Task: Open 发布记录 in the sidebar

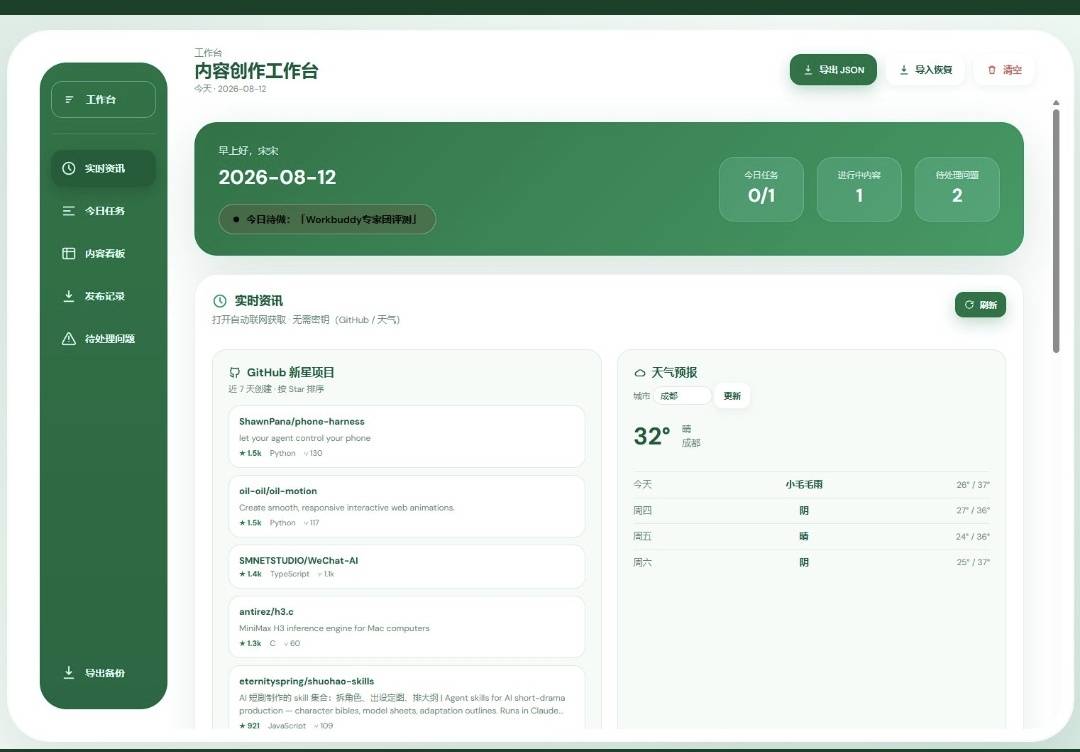Action: [x=103, y=296]
